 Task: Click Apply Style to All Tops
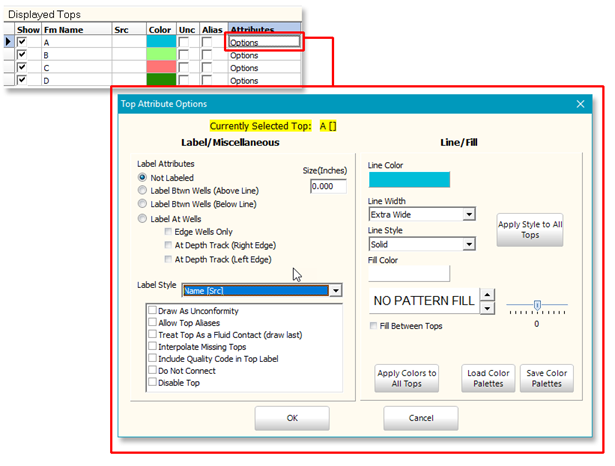click(x=530, y=230)
